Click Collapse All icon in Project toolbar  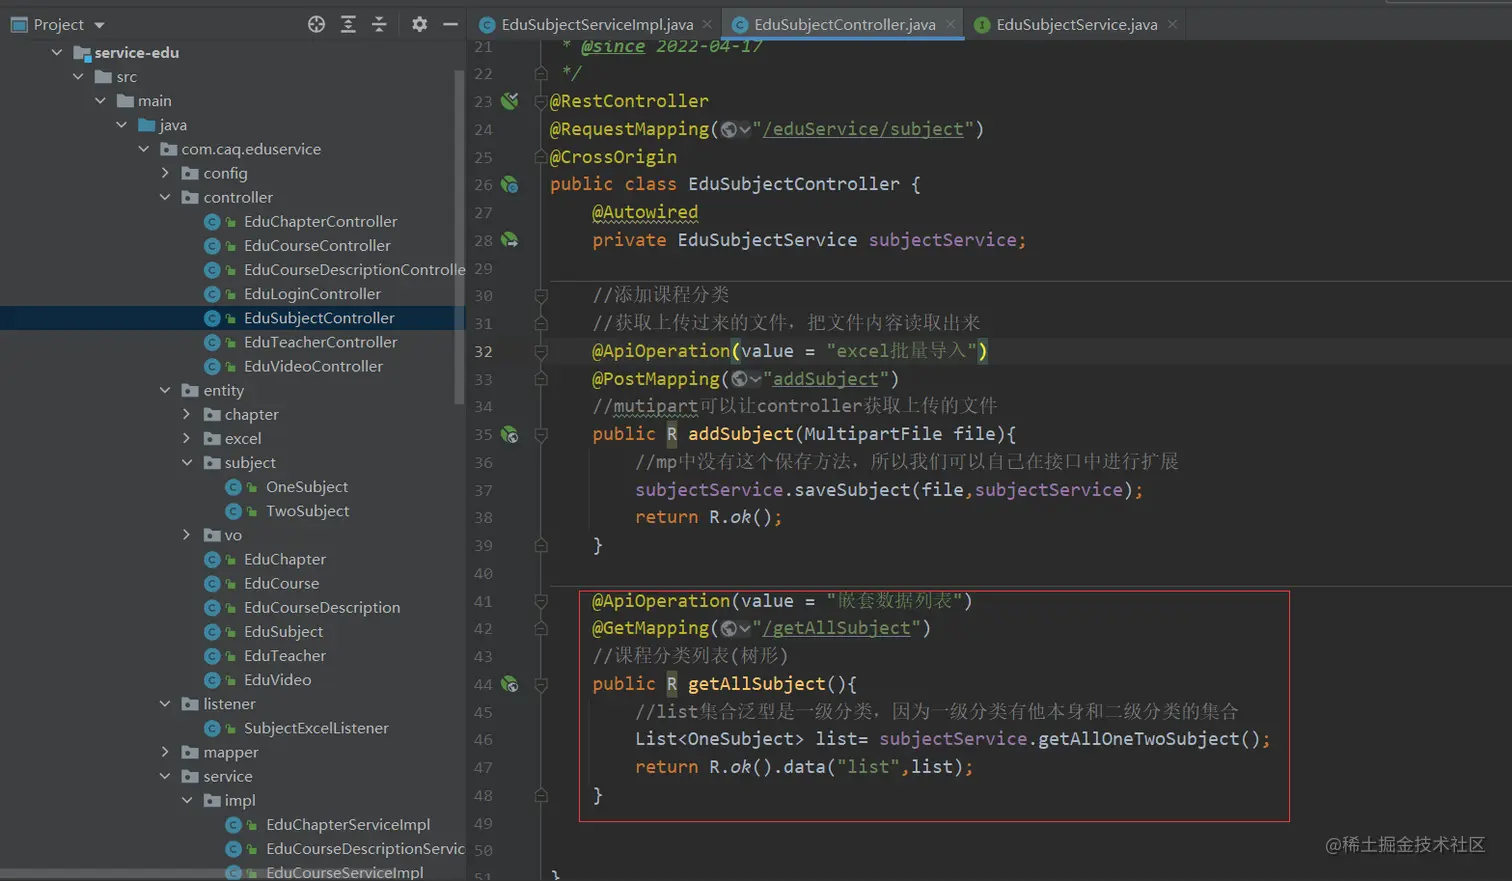click(379, 24)
